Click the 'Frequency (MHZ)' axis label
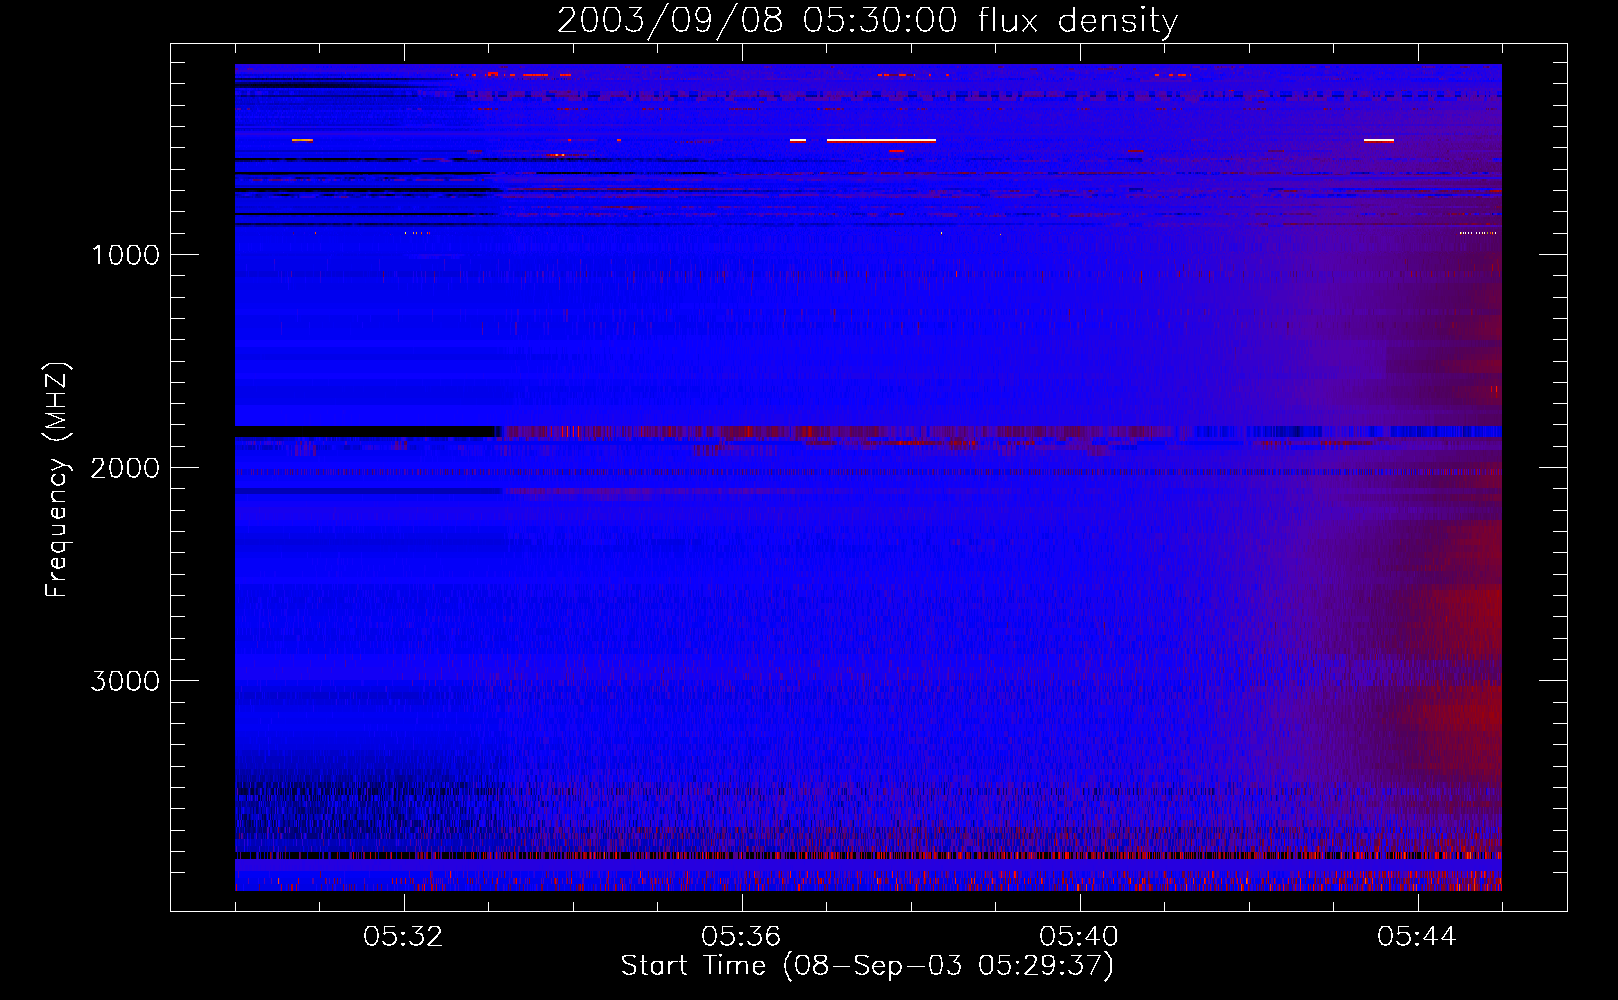Image resolution: width=1618 pixels, height=1000 pixels. tap(57, 479)
